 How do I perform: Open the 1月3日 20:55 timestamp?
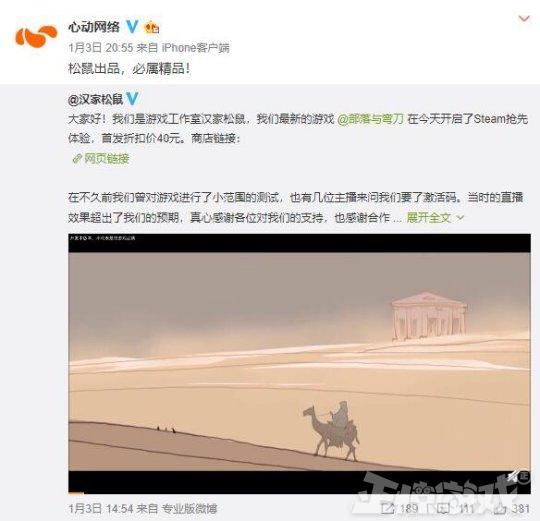point(101,48)
